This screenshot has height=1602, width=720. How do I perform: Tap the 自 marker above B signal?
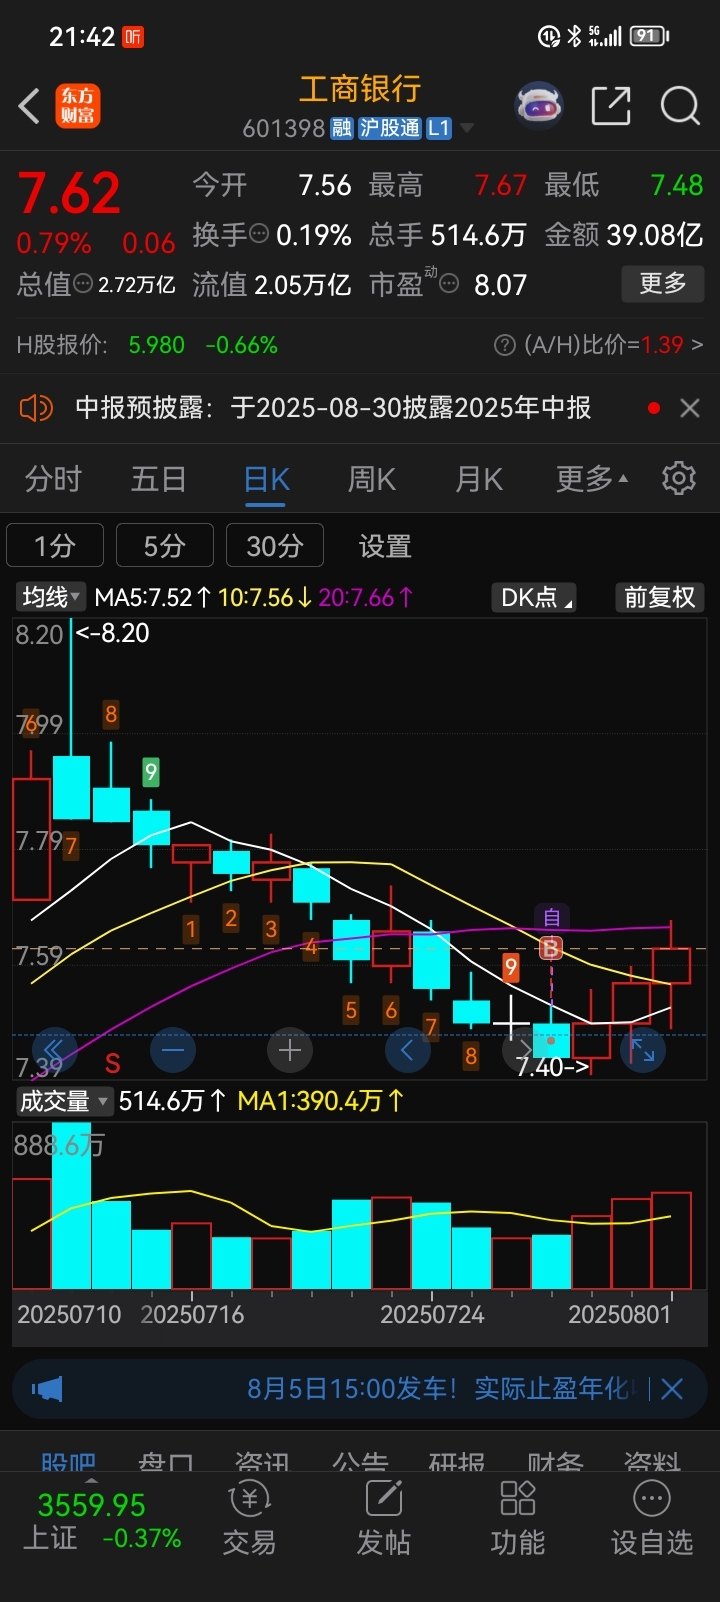click(551, 917)
